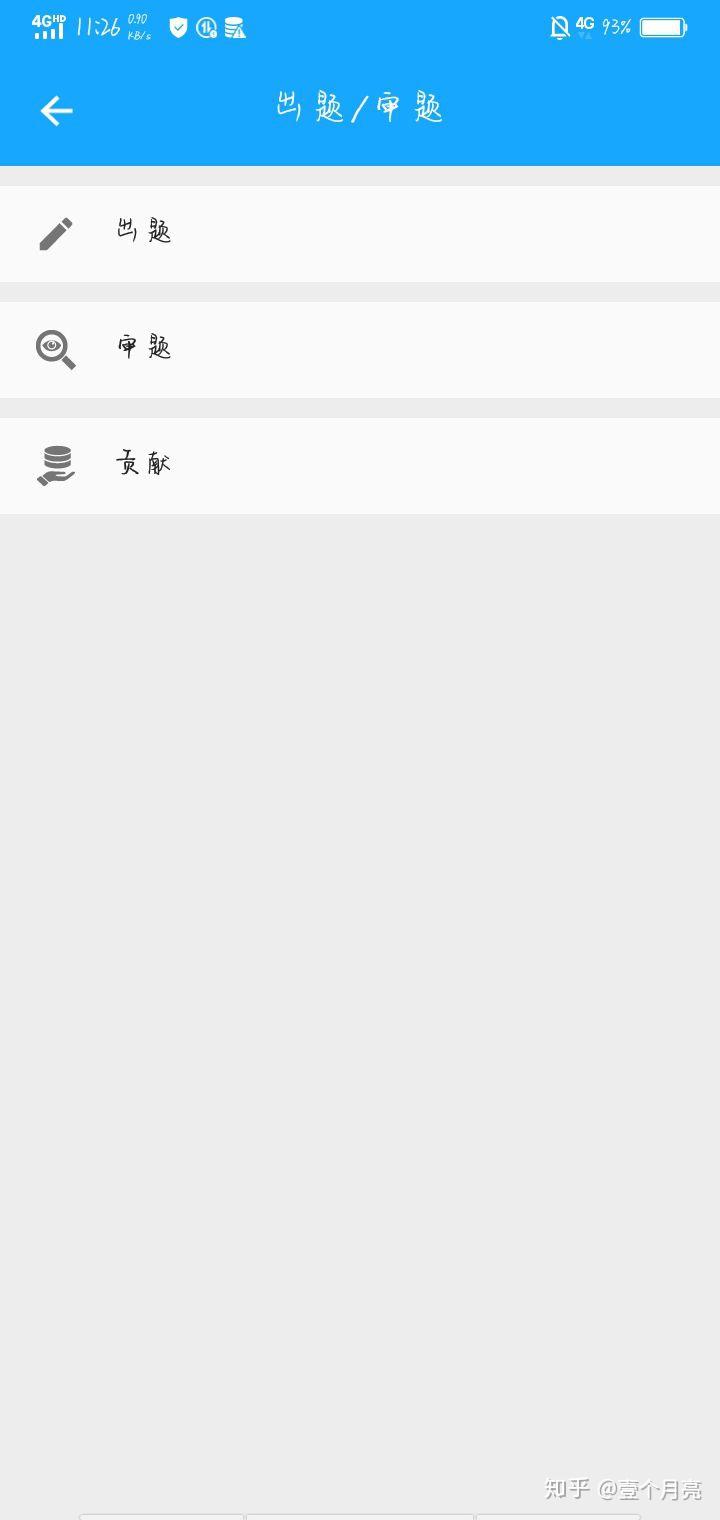The height and width of the screenshot is (1520, 720).
Task: Tap the empty gray area below 贡献 row
Action: (360, 990)
